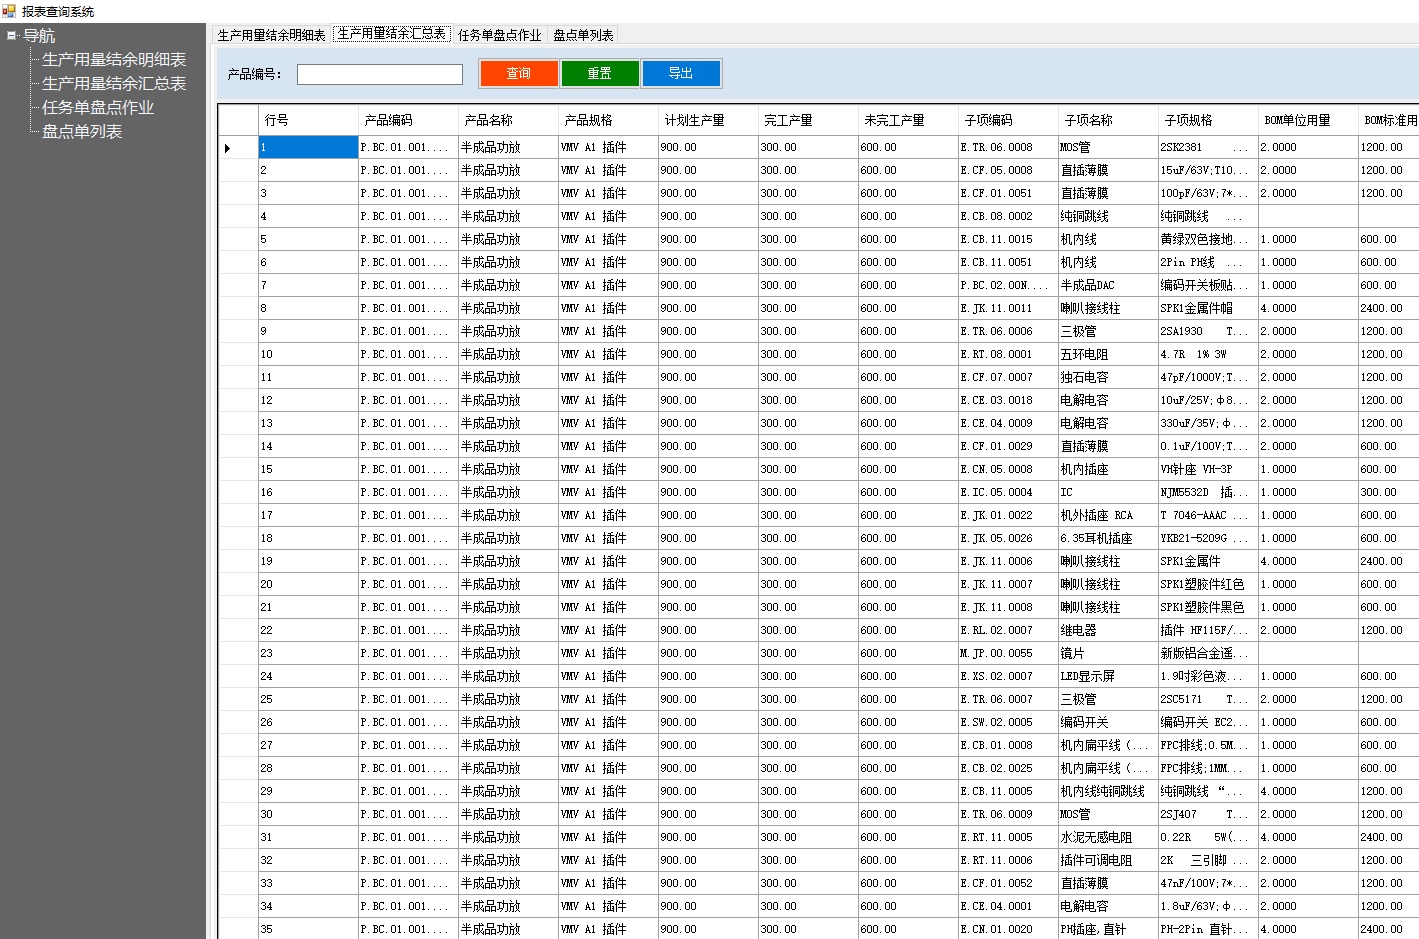Switch to the 盘点单列表 tab
Image resolution: width=1419 pixels, height=939 pixels.
click(583, 35)
